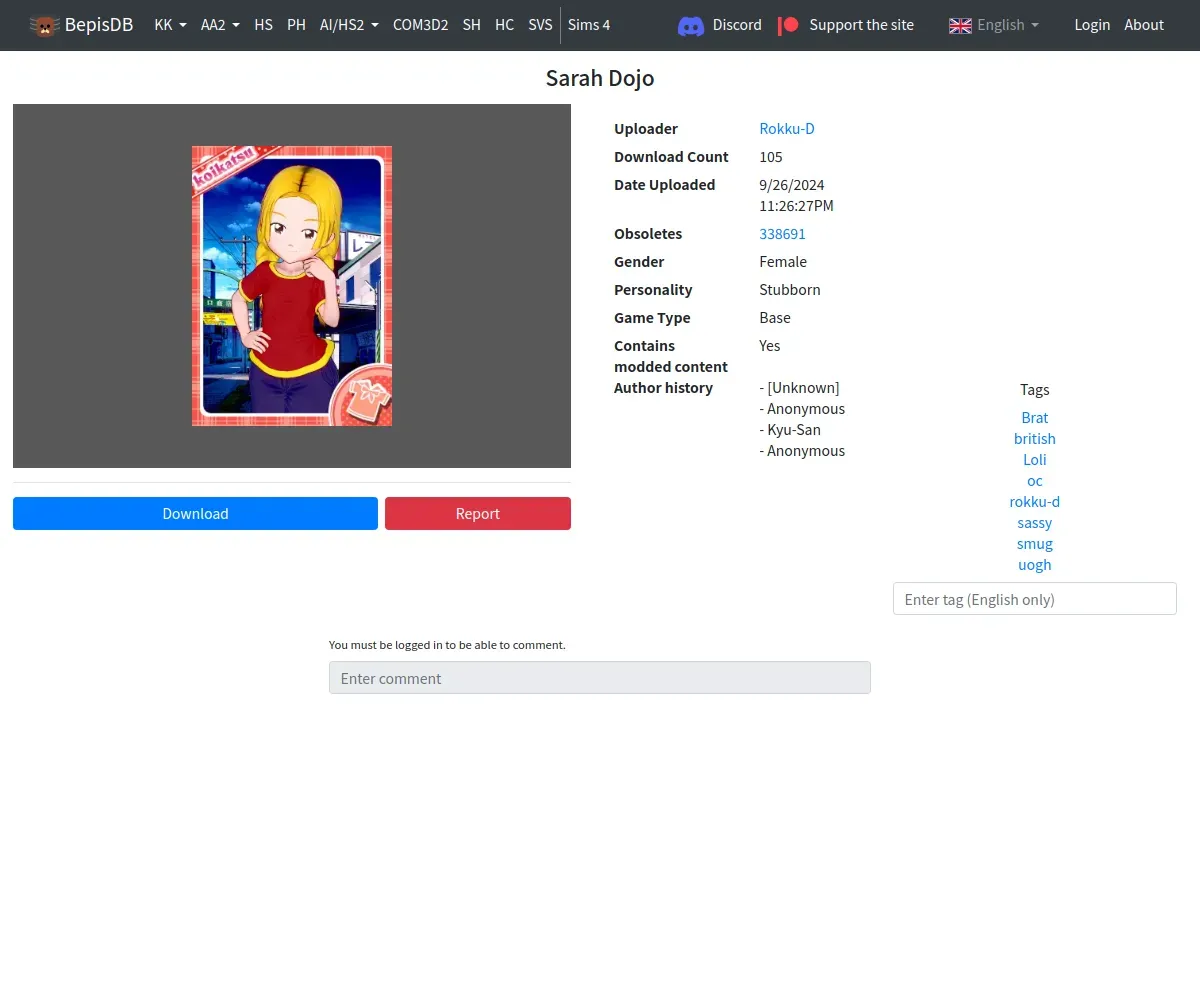
Task: Open the Discord link
Action: point(737,25)
